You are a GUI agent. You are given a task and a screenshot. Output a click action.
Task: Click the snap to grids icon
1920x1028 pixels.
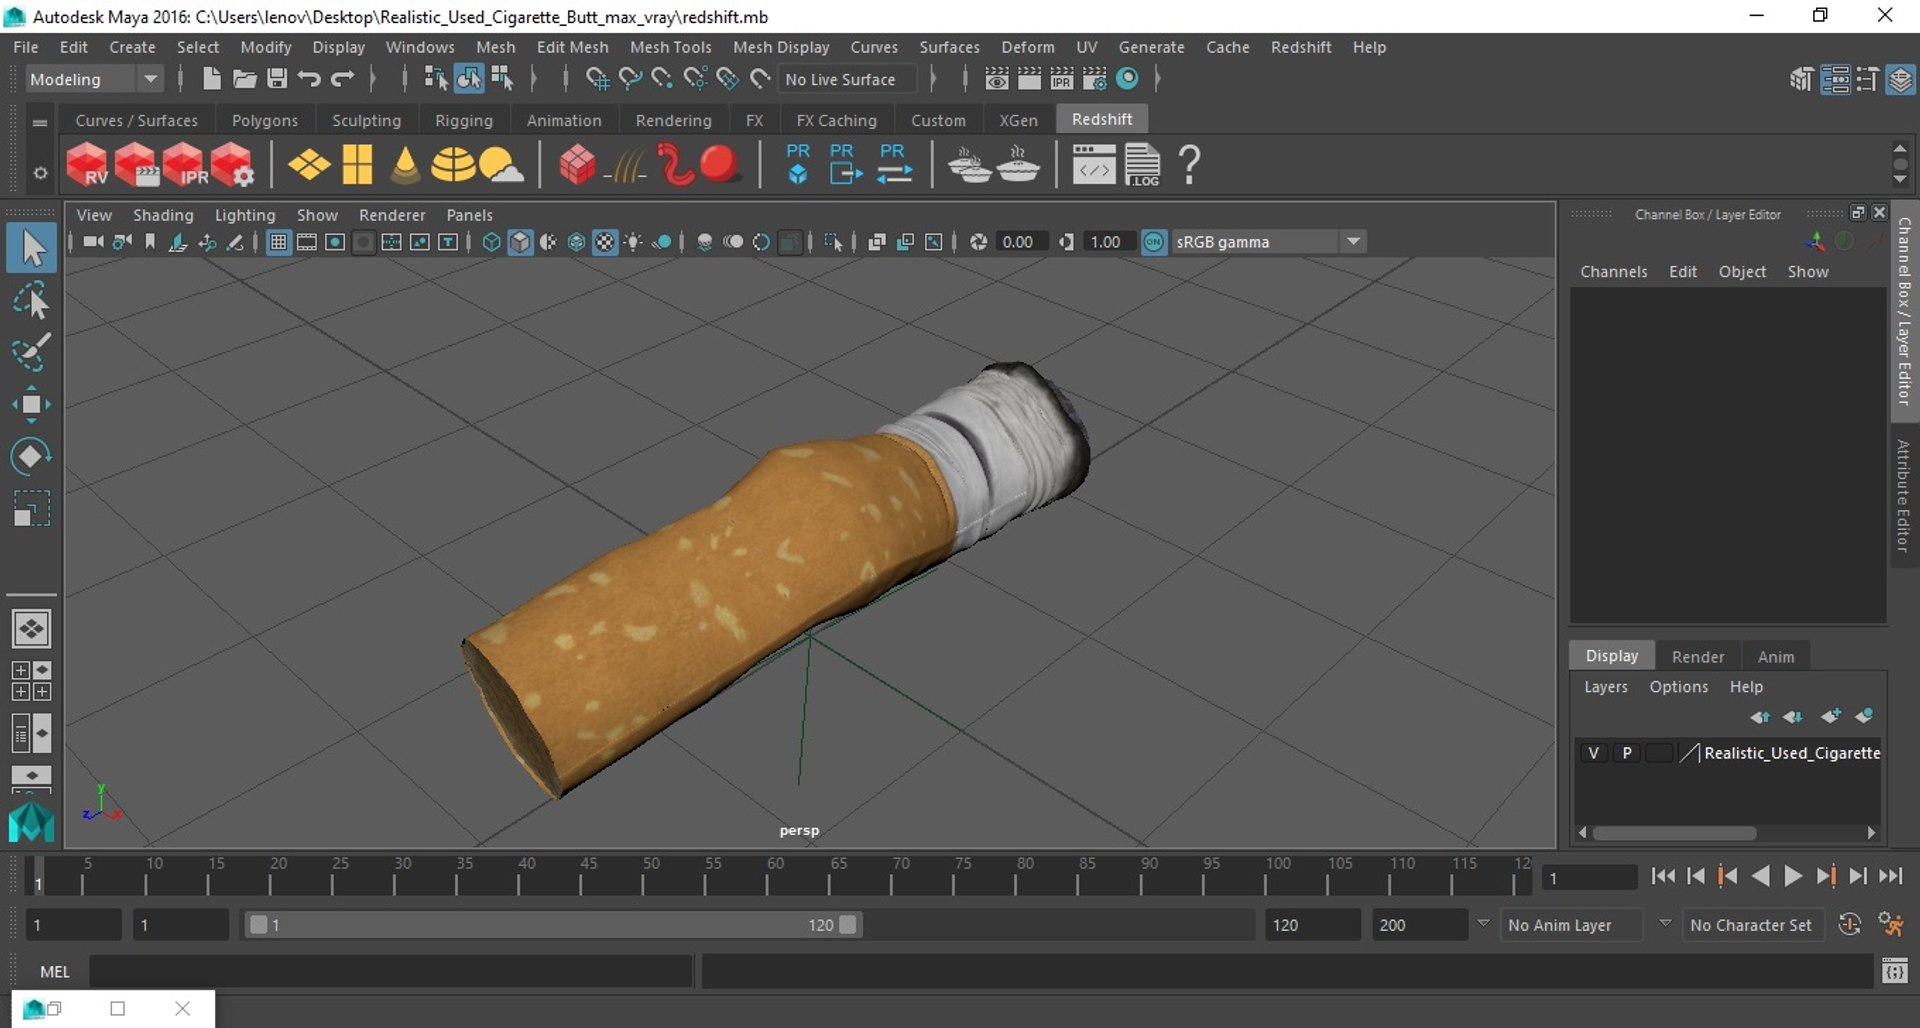596,78
